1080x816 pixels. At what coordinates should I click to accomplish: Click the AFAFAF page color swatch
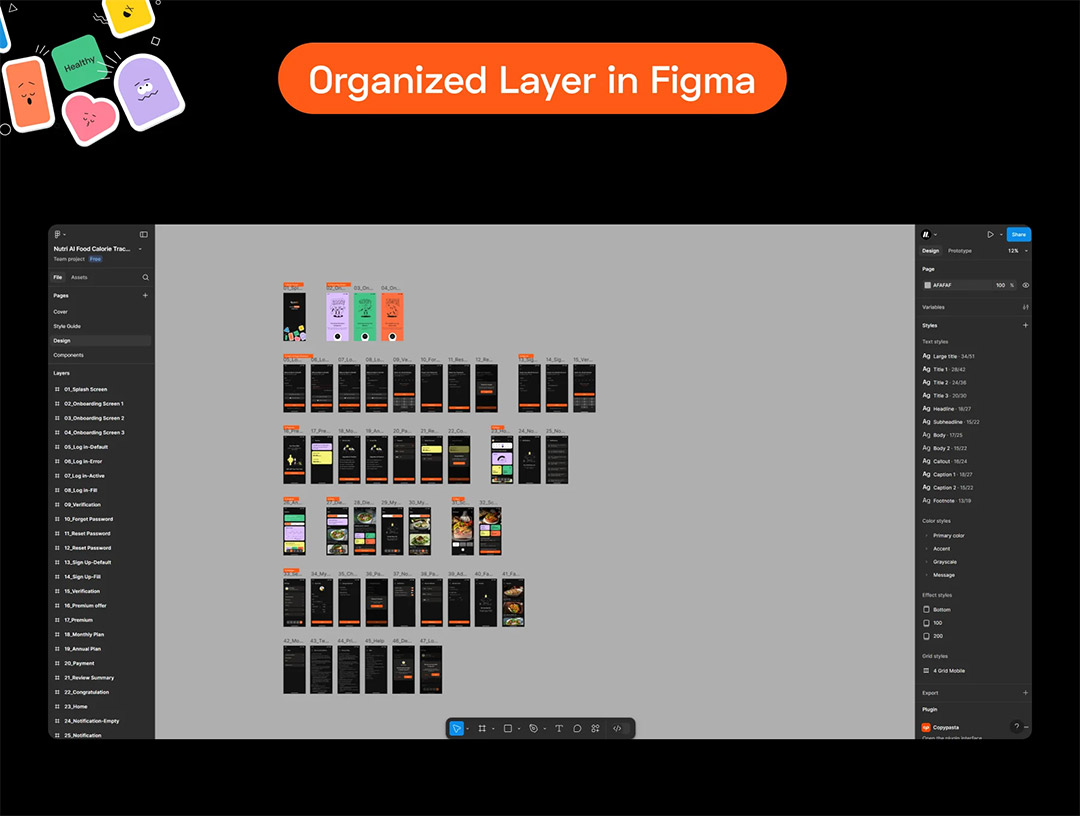[x=927, y=285]
